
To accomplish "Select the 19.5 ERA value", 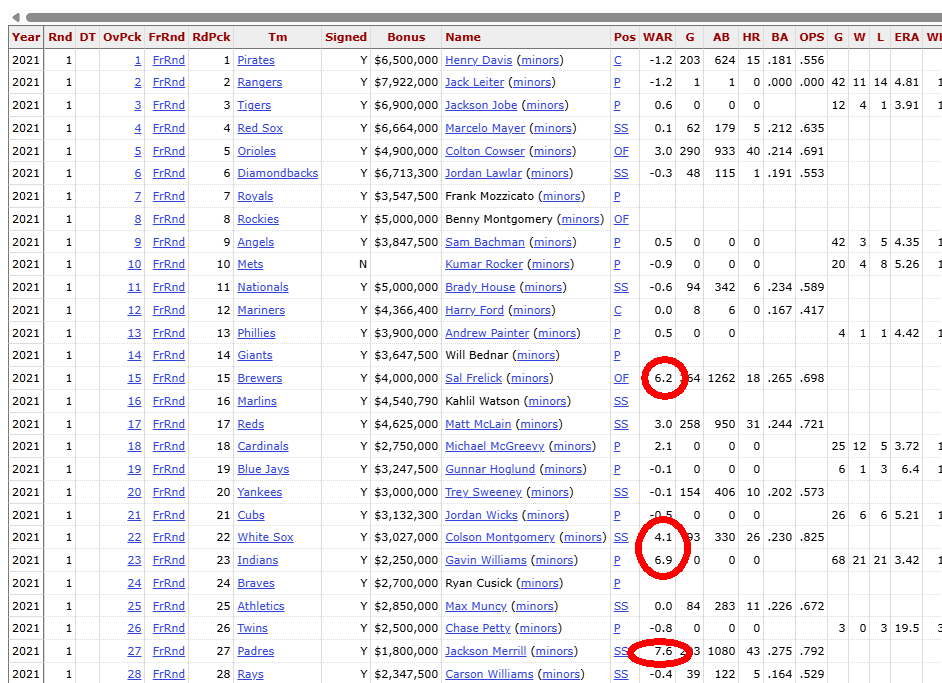I will tap(907, 628).
